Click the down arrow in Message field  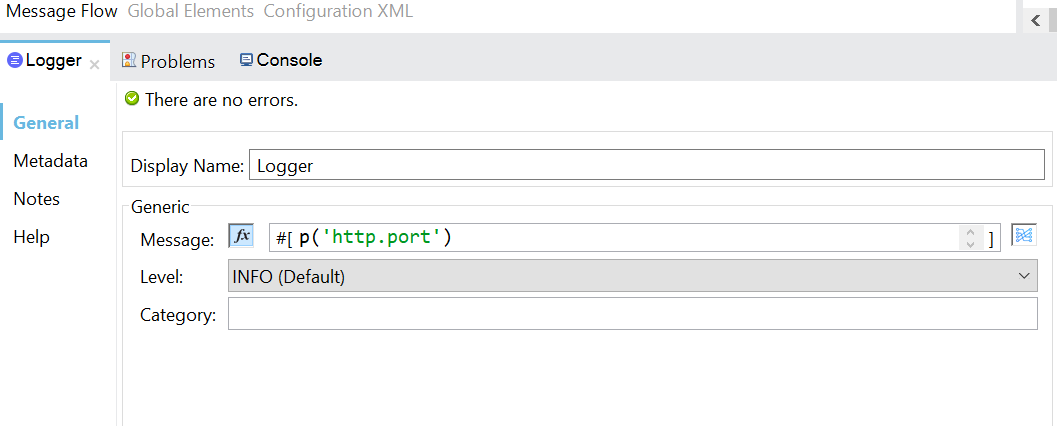[969, 244]
